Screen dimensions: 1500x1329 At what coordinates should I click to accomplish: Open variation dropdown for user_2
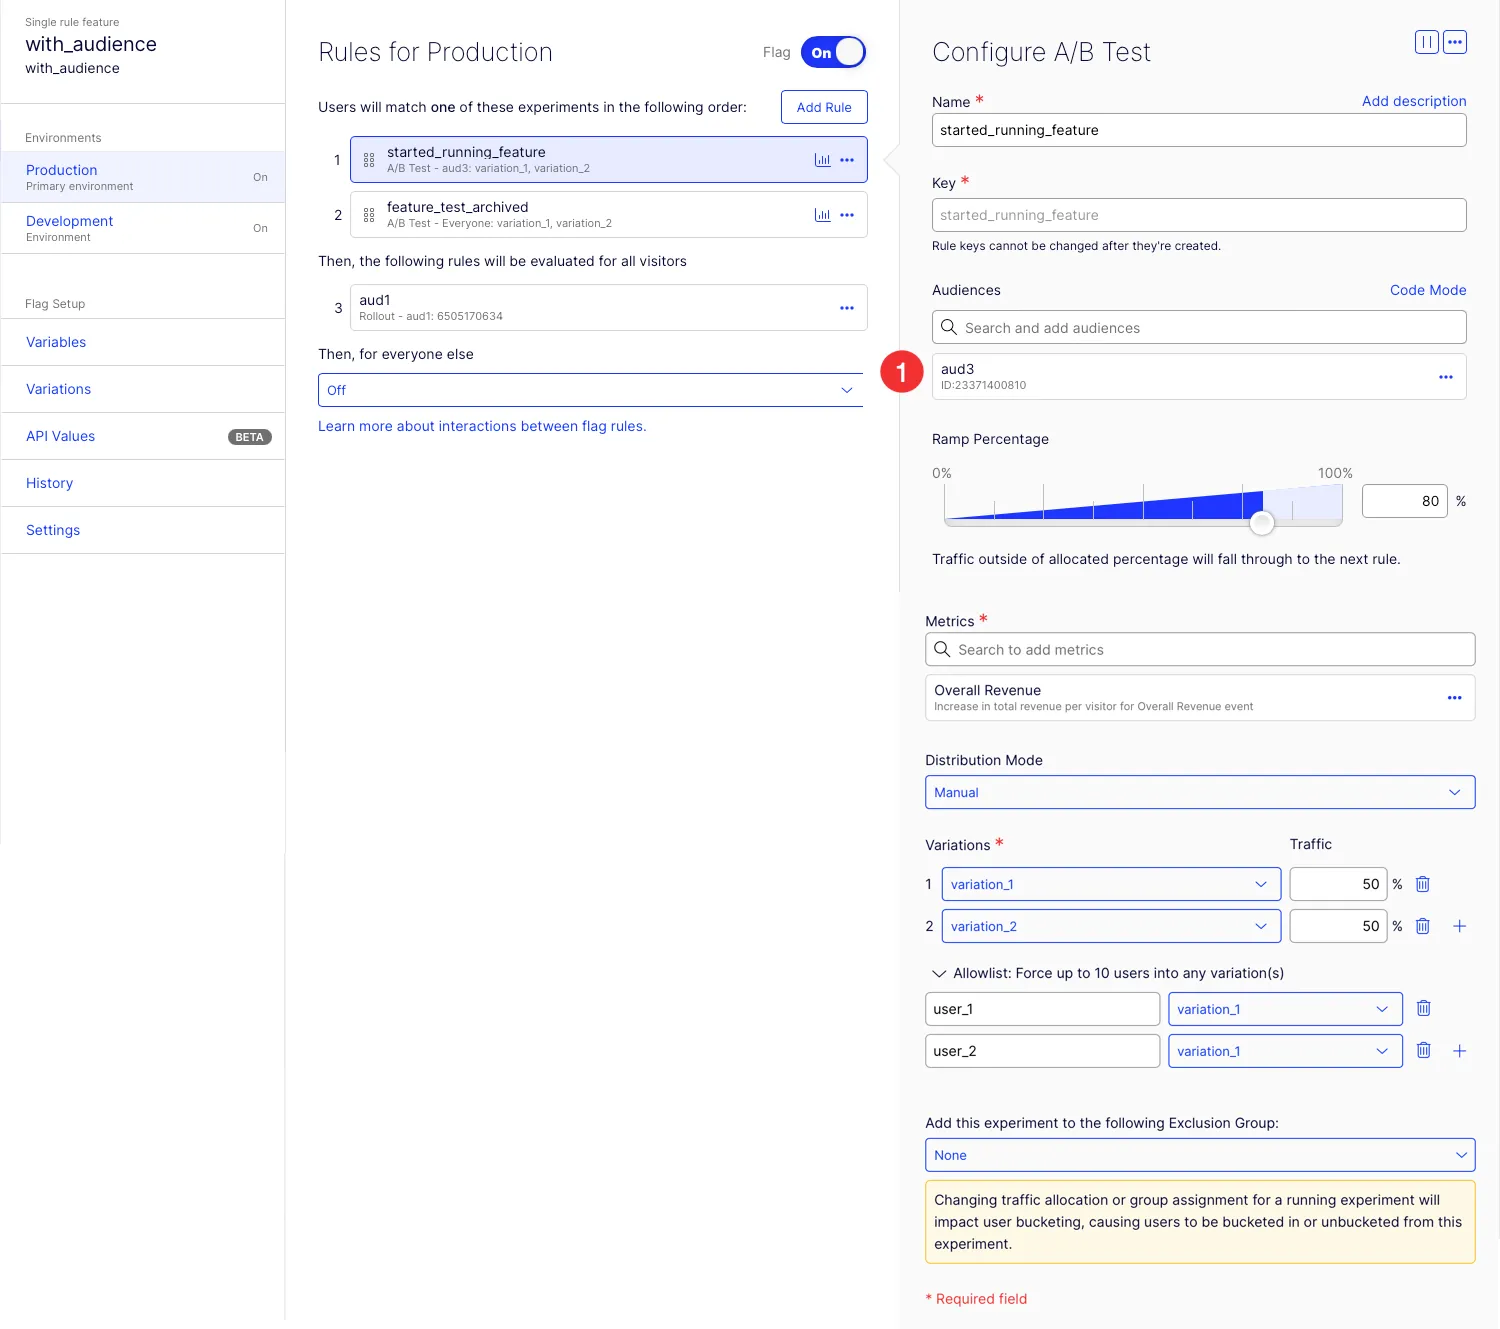1285,1051
